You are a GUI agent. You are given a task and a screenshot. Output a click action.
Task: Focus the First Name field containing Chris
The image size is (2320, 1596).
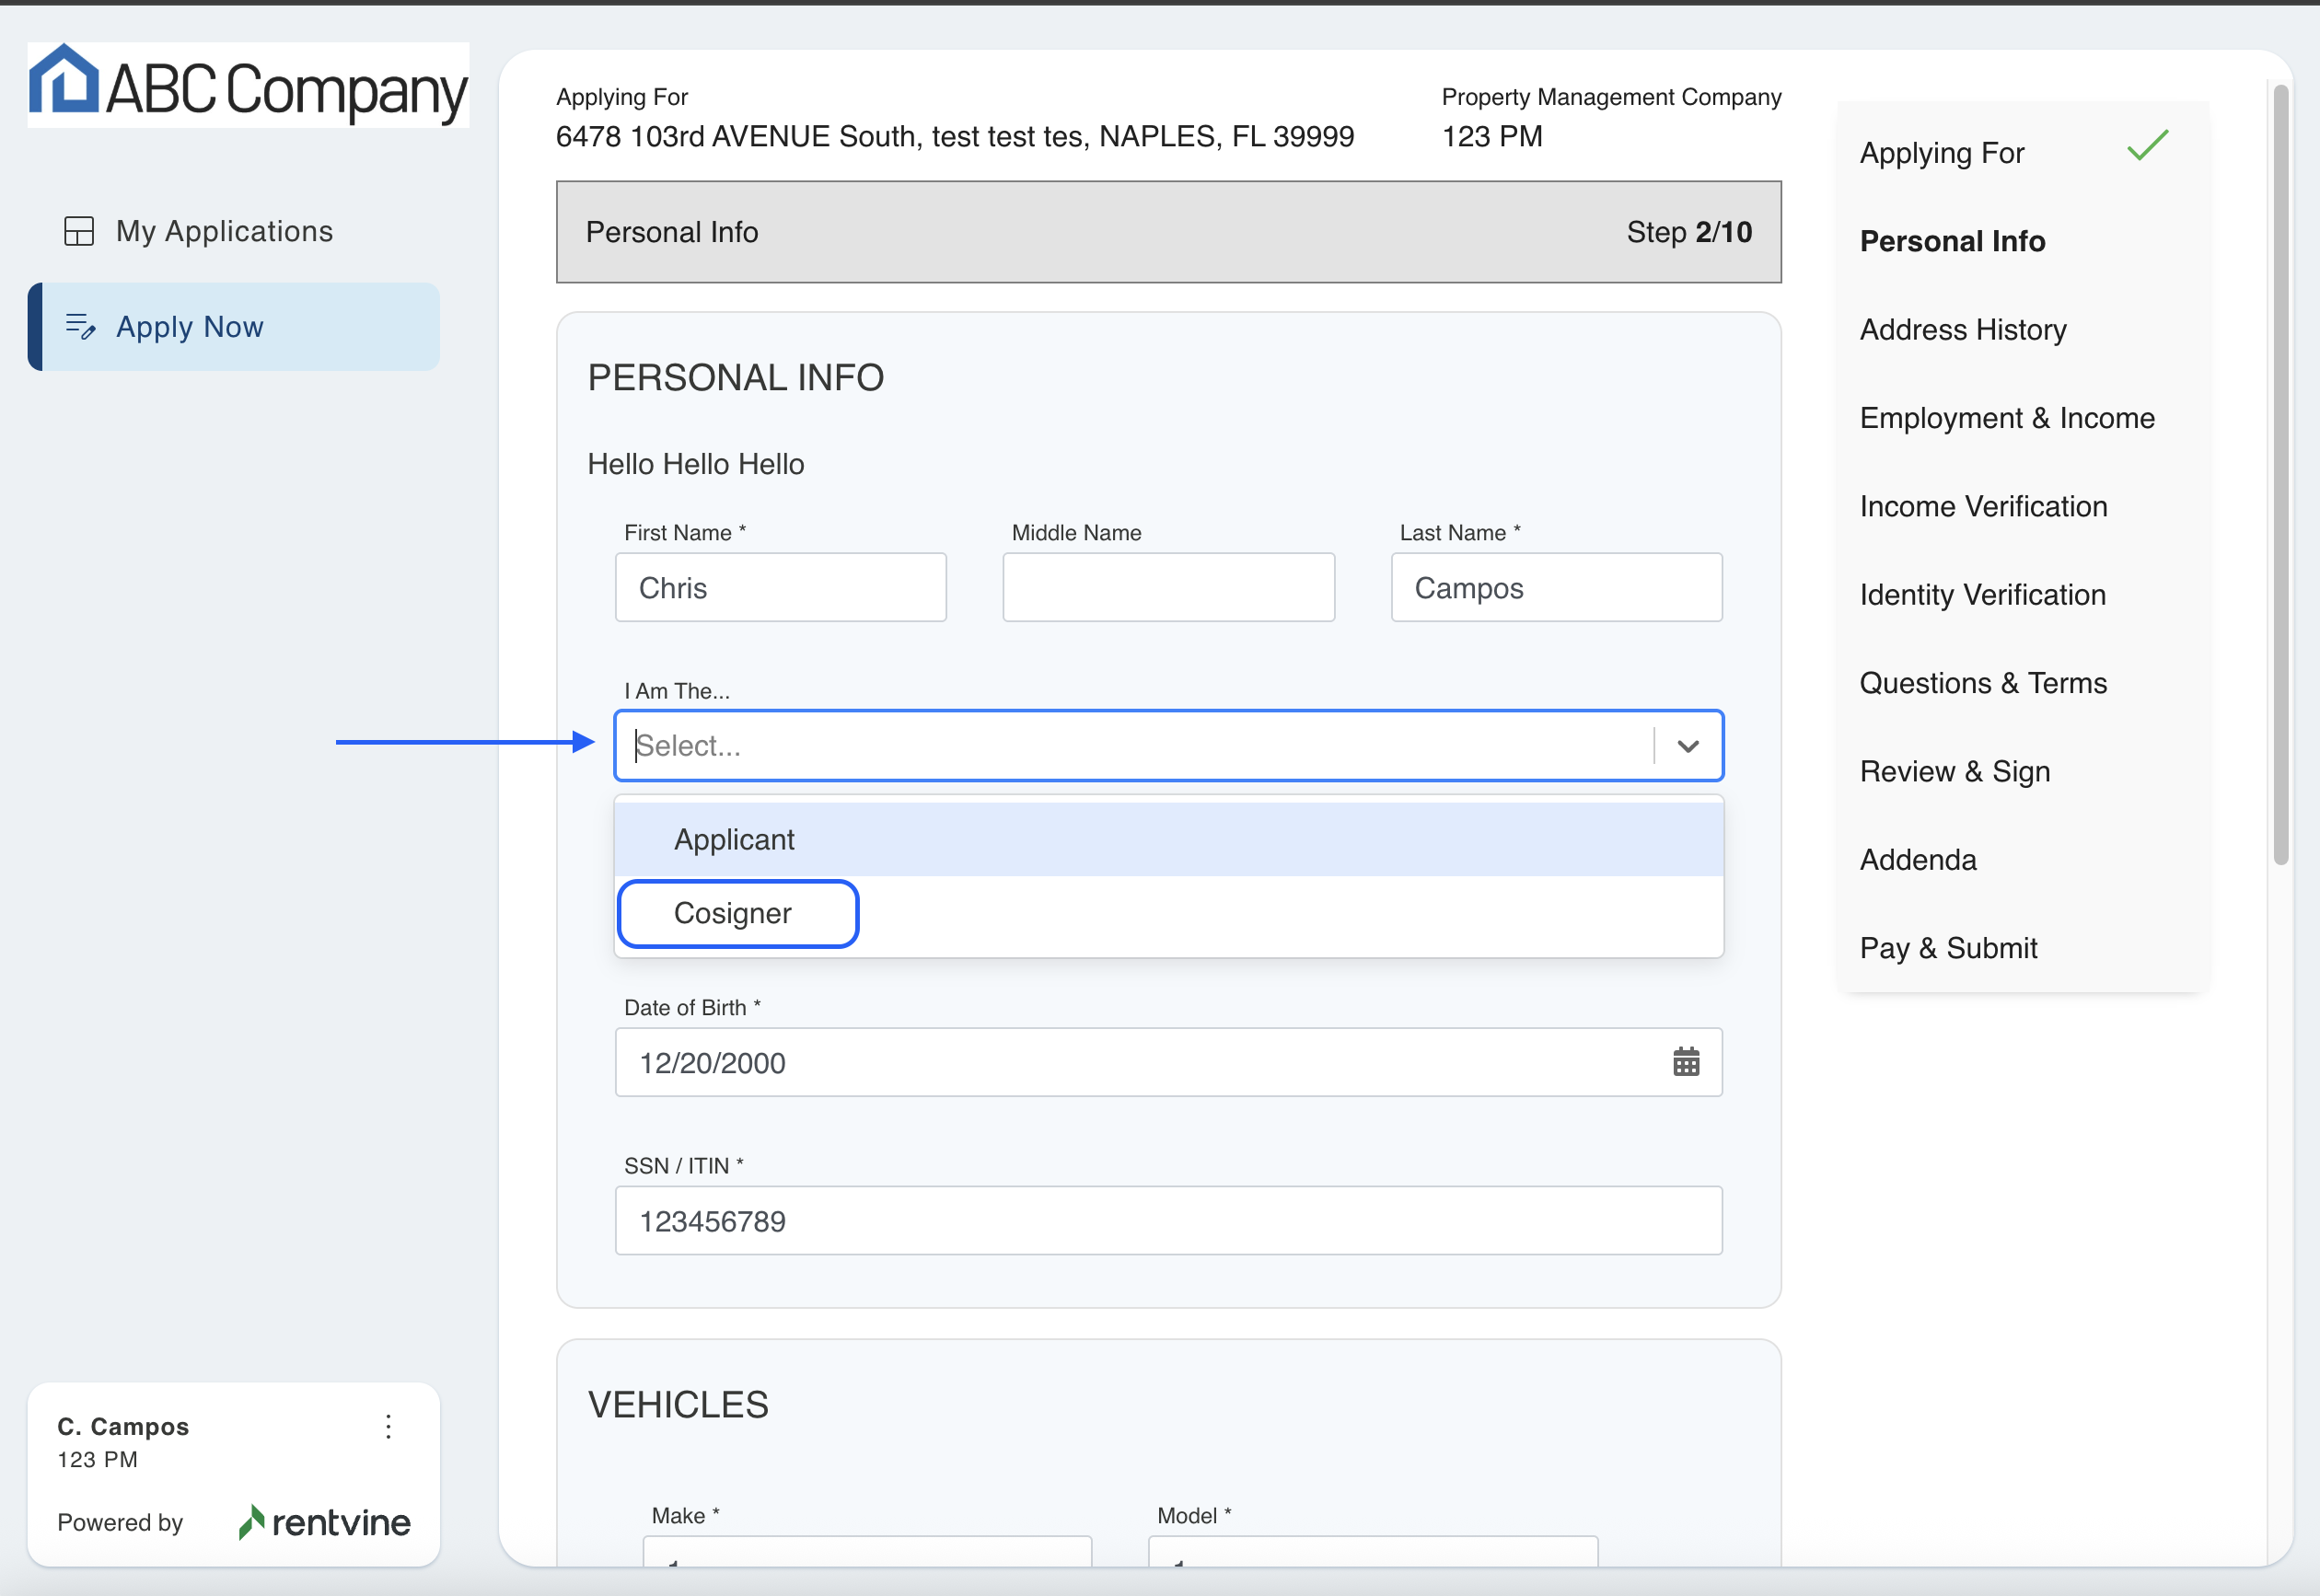(x=780, y=588)
